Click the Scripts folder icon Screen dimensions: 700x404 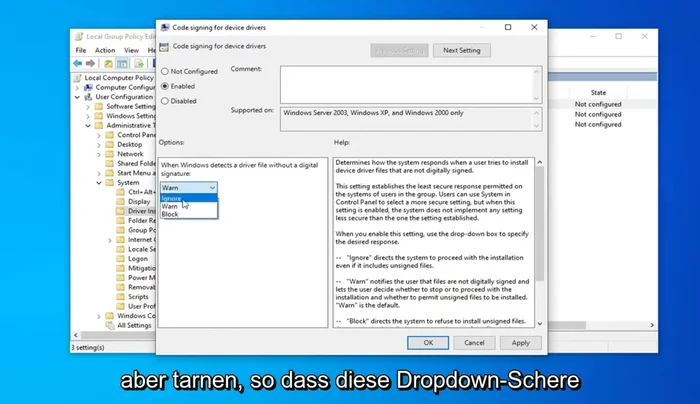(x=121, y=296)
